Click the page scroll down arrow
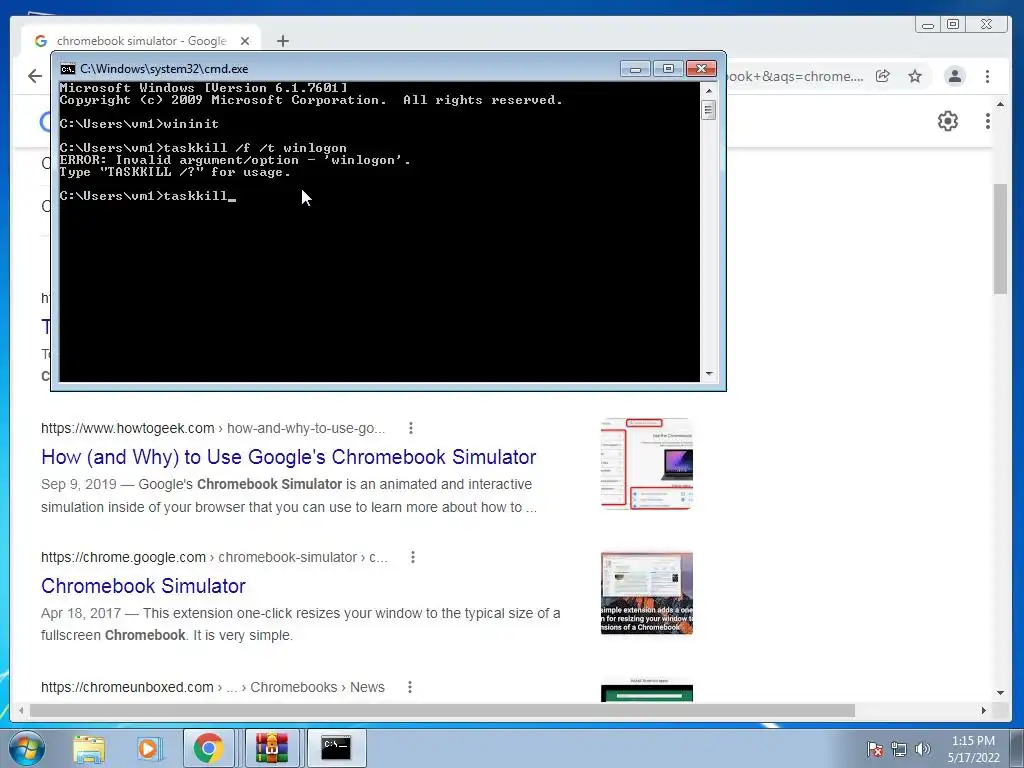Viewport: 1024px width, 768px height. click(x=1000, y=693)
